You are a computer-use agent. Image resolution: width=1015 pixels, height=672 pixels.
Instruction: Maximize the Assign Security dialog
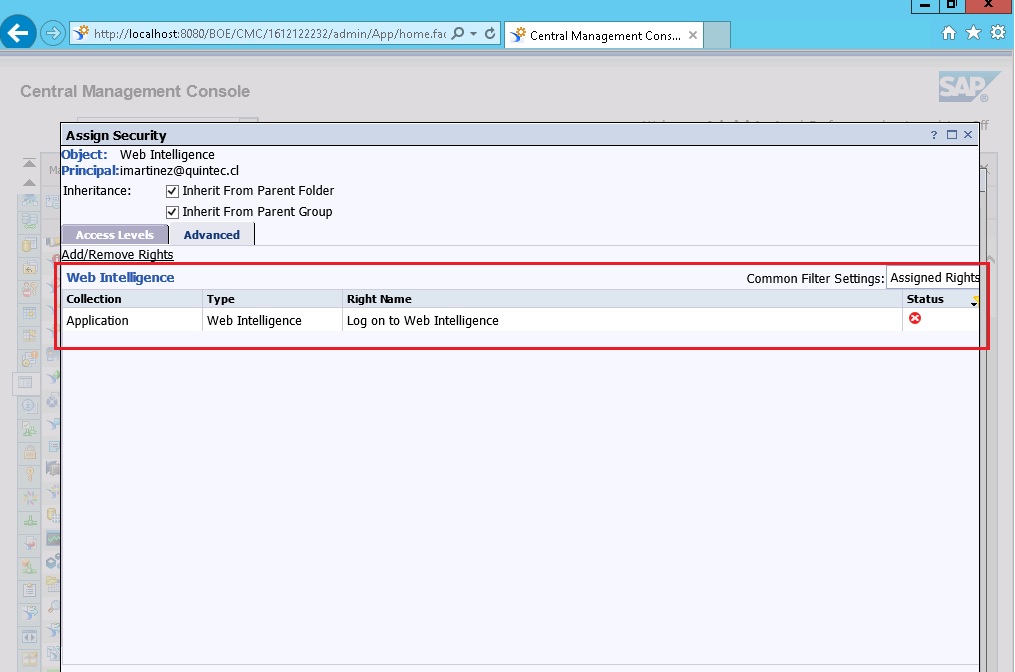click(x=952, y=135)
